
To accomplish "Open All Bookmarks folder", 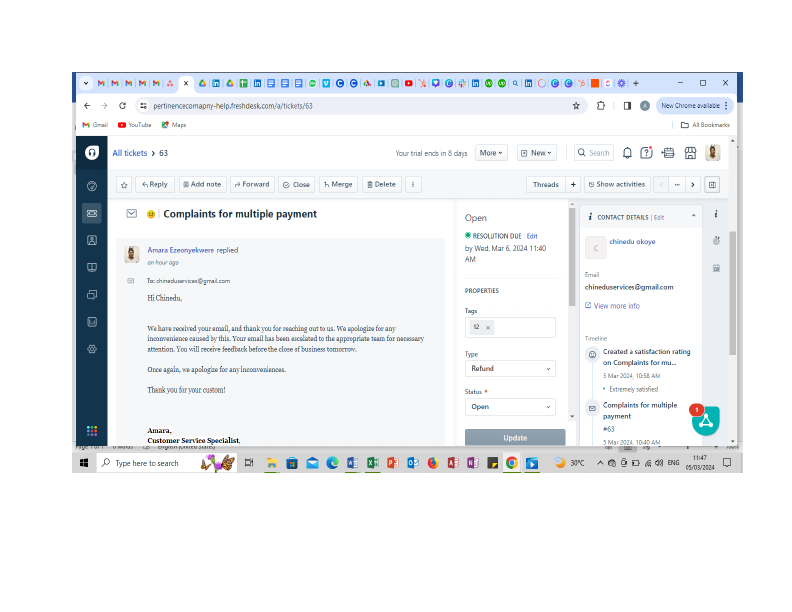I will click(705, 125).
